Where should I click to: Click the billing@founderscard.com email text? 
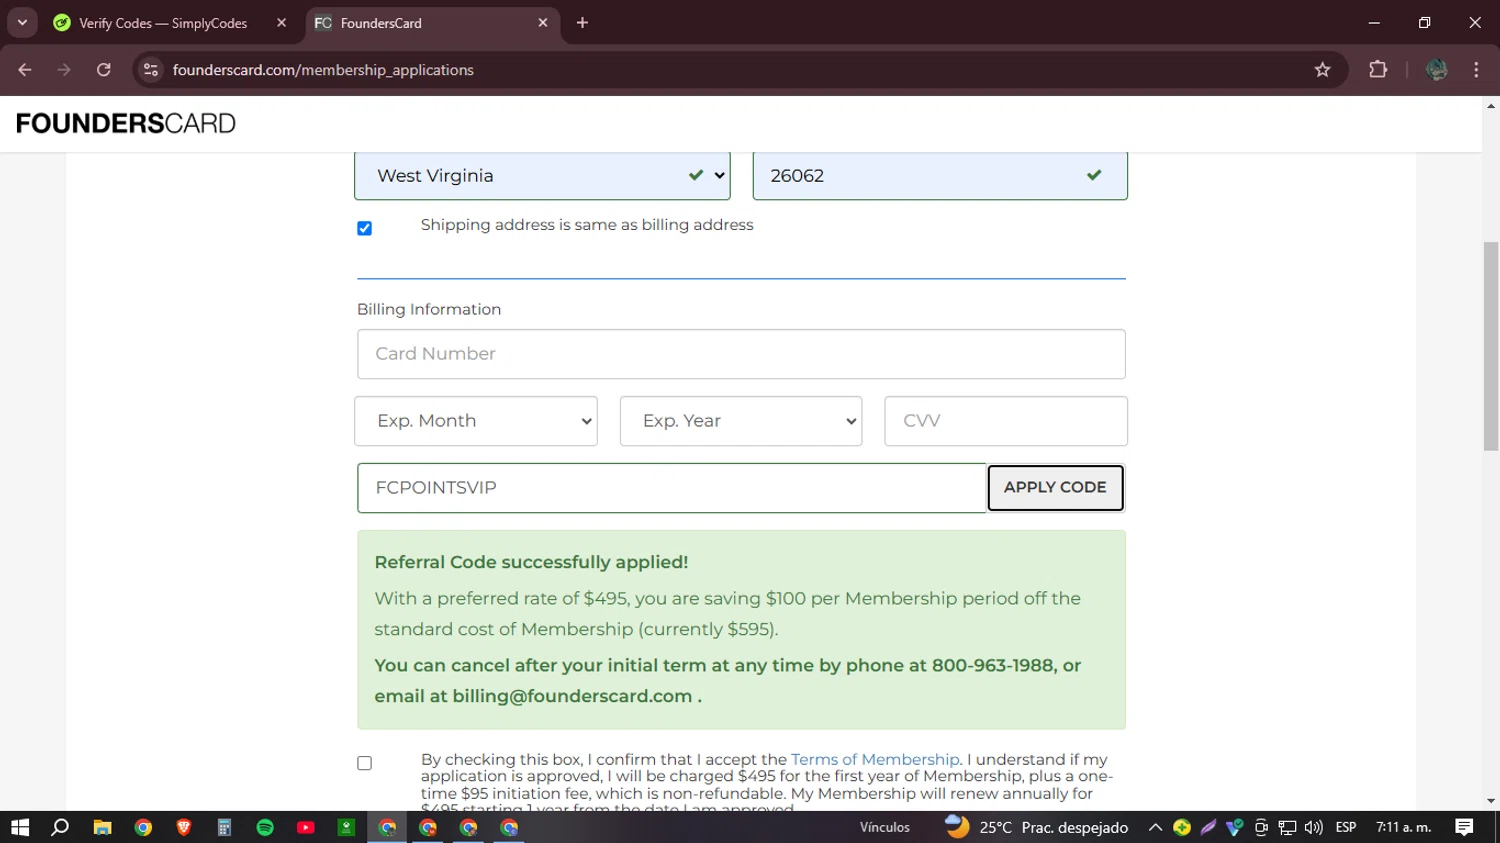click(x=572, y=696)
